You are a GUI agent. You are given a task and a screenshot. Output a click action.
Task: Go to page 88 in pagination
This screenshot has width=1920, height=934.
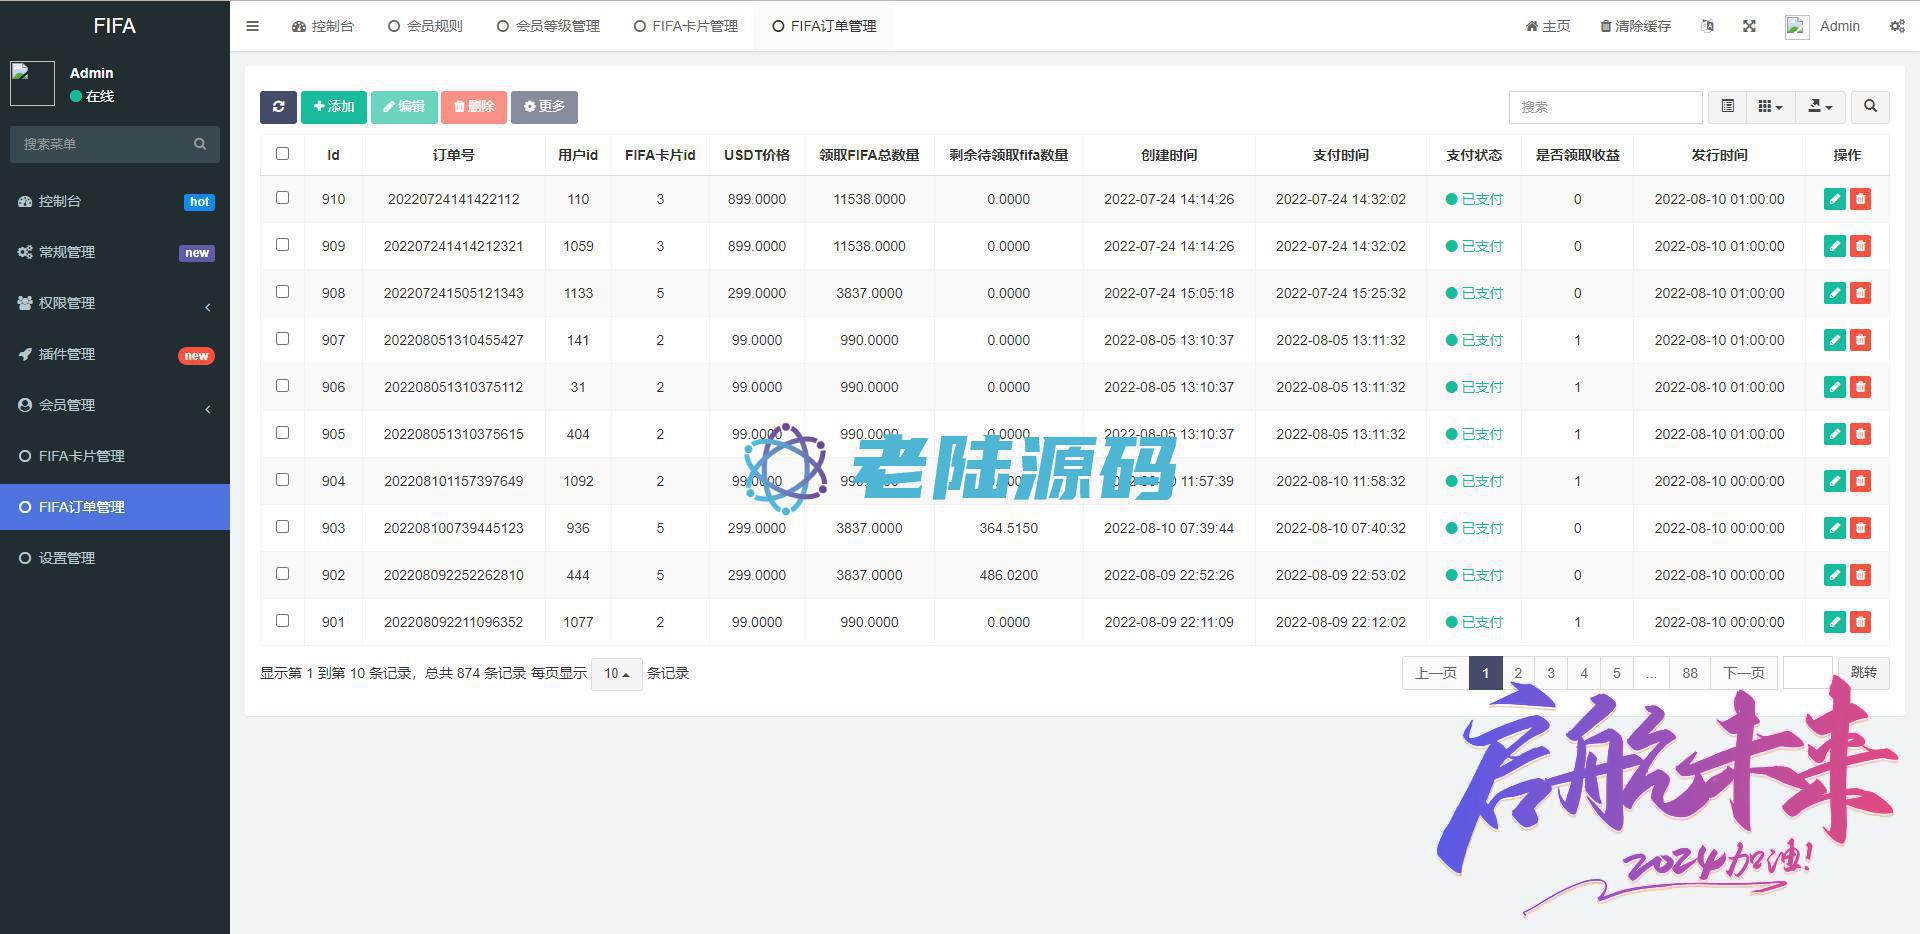(1690, 674)
